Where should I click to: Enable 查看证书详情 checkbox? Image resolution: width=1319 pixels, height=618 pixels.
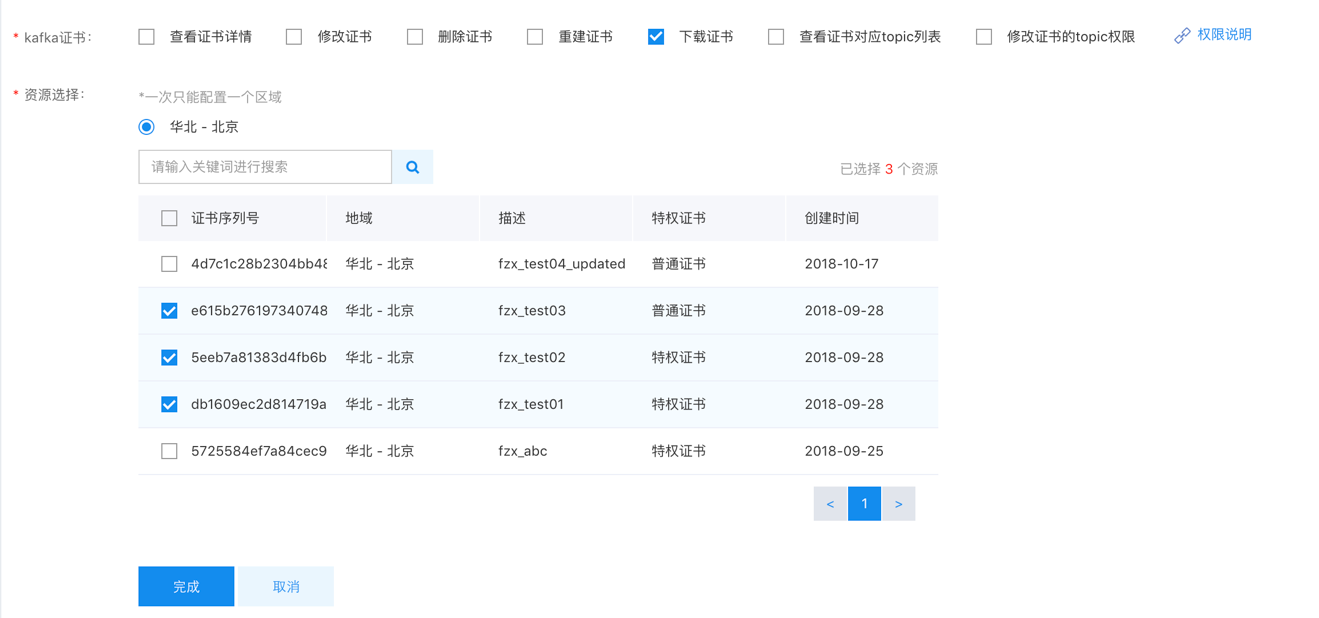click(147, 37)
